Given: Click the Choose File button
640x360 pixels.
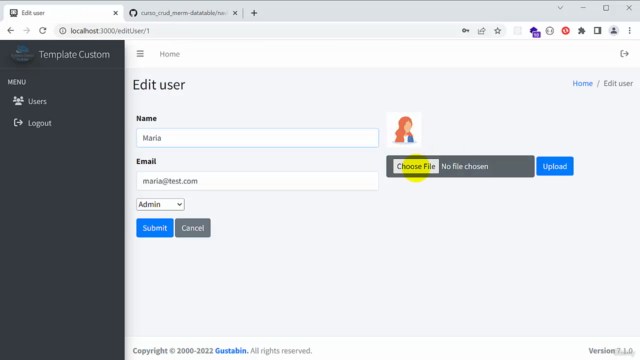Looking at the screenshot, I should (416, 166).
